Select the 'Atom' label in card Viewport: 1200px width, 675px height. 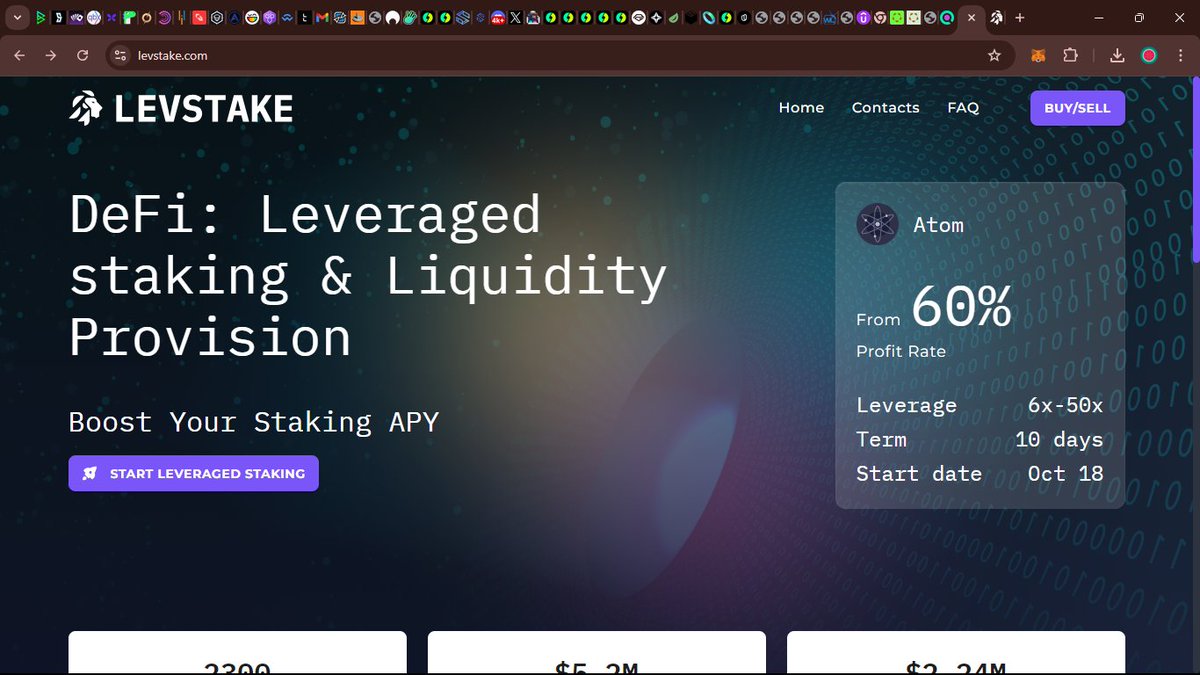[x=938, y=225]
